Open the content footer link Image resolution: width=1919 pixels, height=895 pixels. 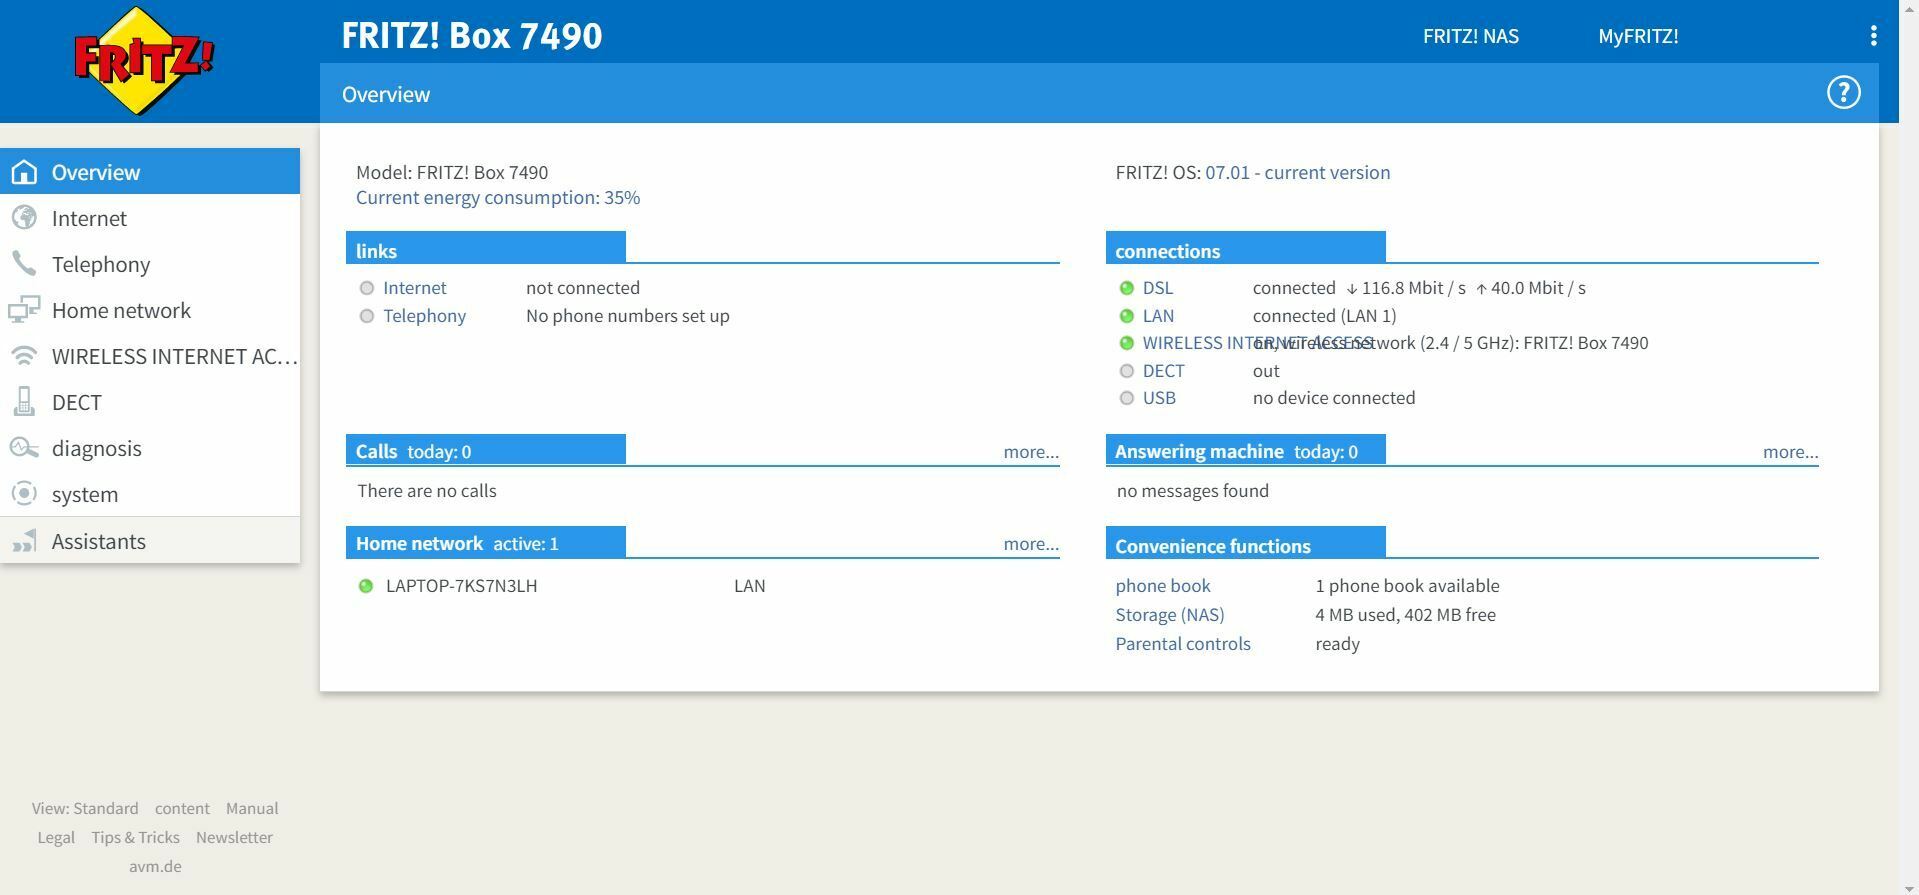coord(182,808)
